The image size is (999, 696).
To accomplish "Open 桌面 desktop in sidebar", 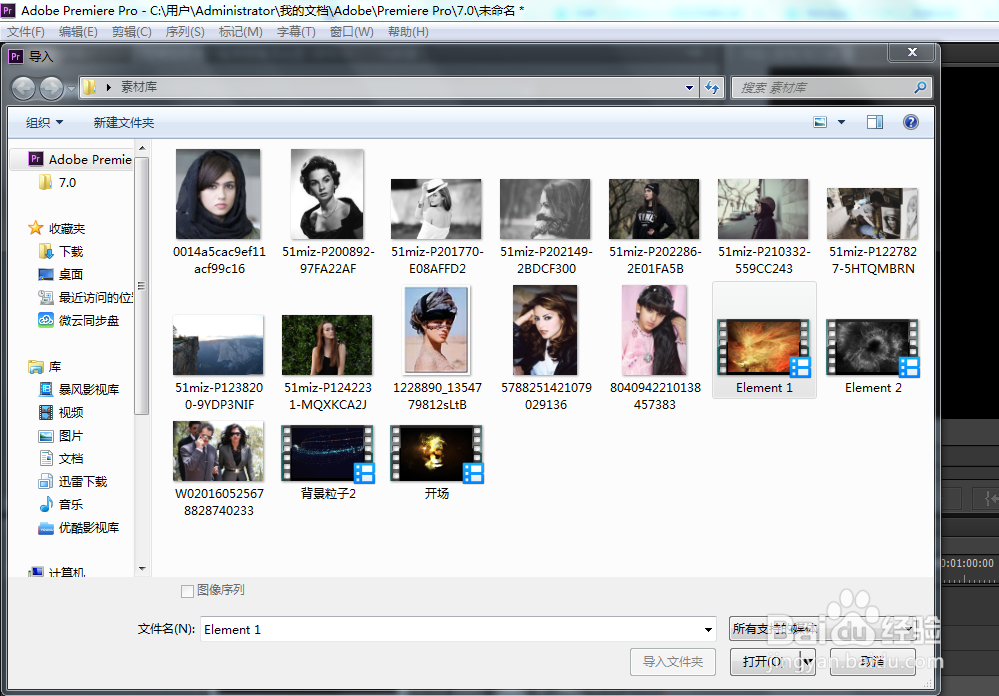I will [x=61, y=275].
